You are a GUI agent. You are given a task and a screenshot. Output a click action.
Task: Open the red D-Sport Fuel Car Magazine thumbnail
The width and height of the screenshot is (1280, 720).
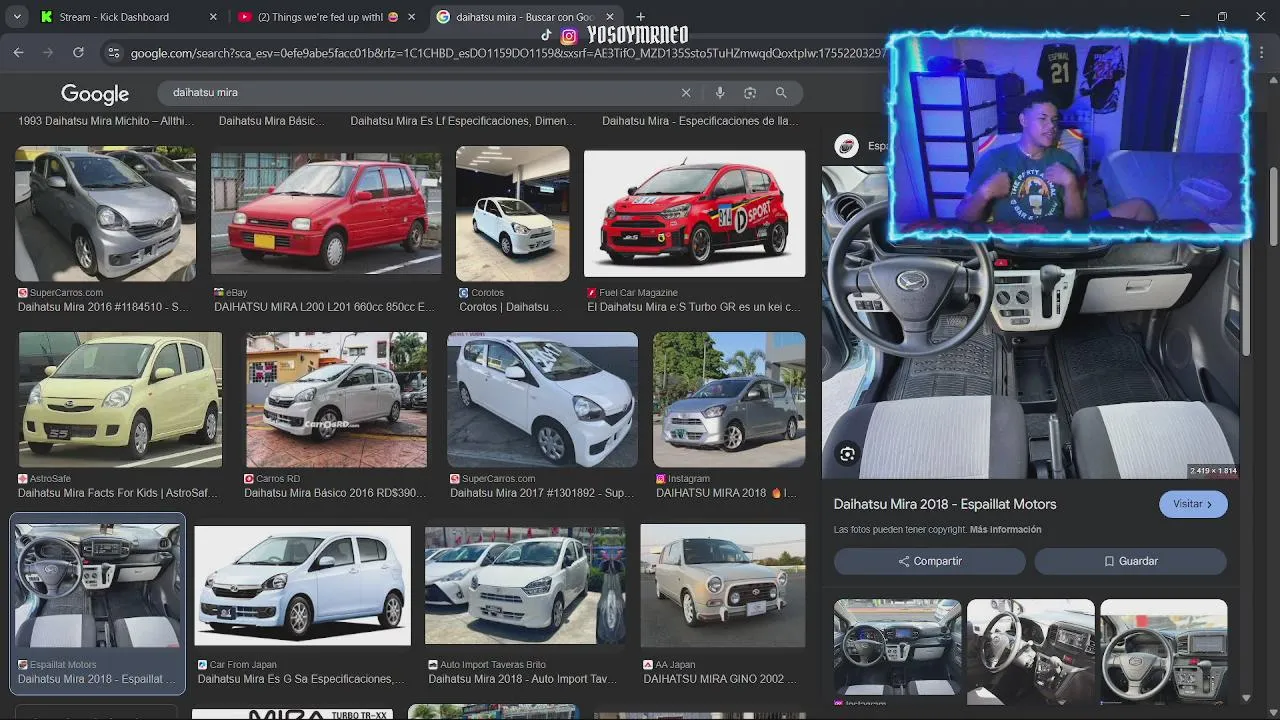point(695,214)
